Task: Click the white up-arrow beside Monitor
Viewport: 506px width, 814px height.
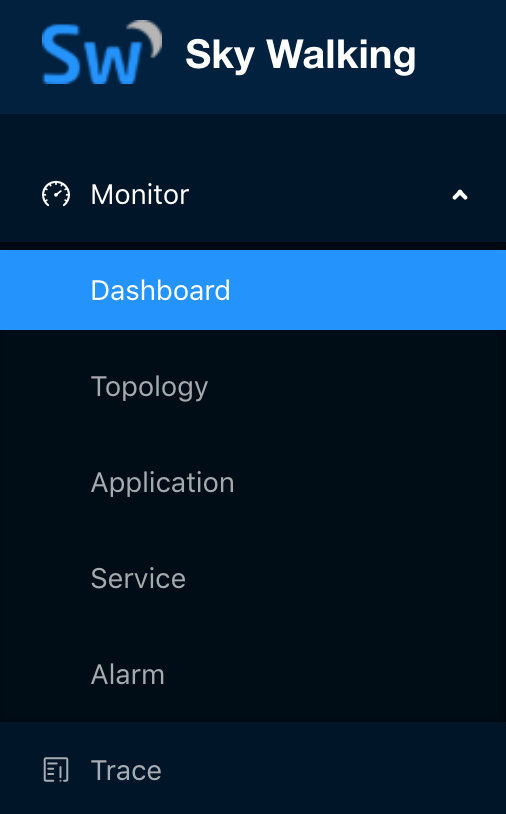Action: coord(460,195)
